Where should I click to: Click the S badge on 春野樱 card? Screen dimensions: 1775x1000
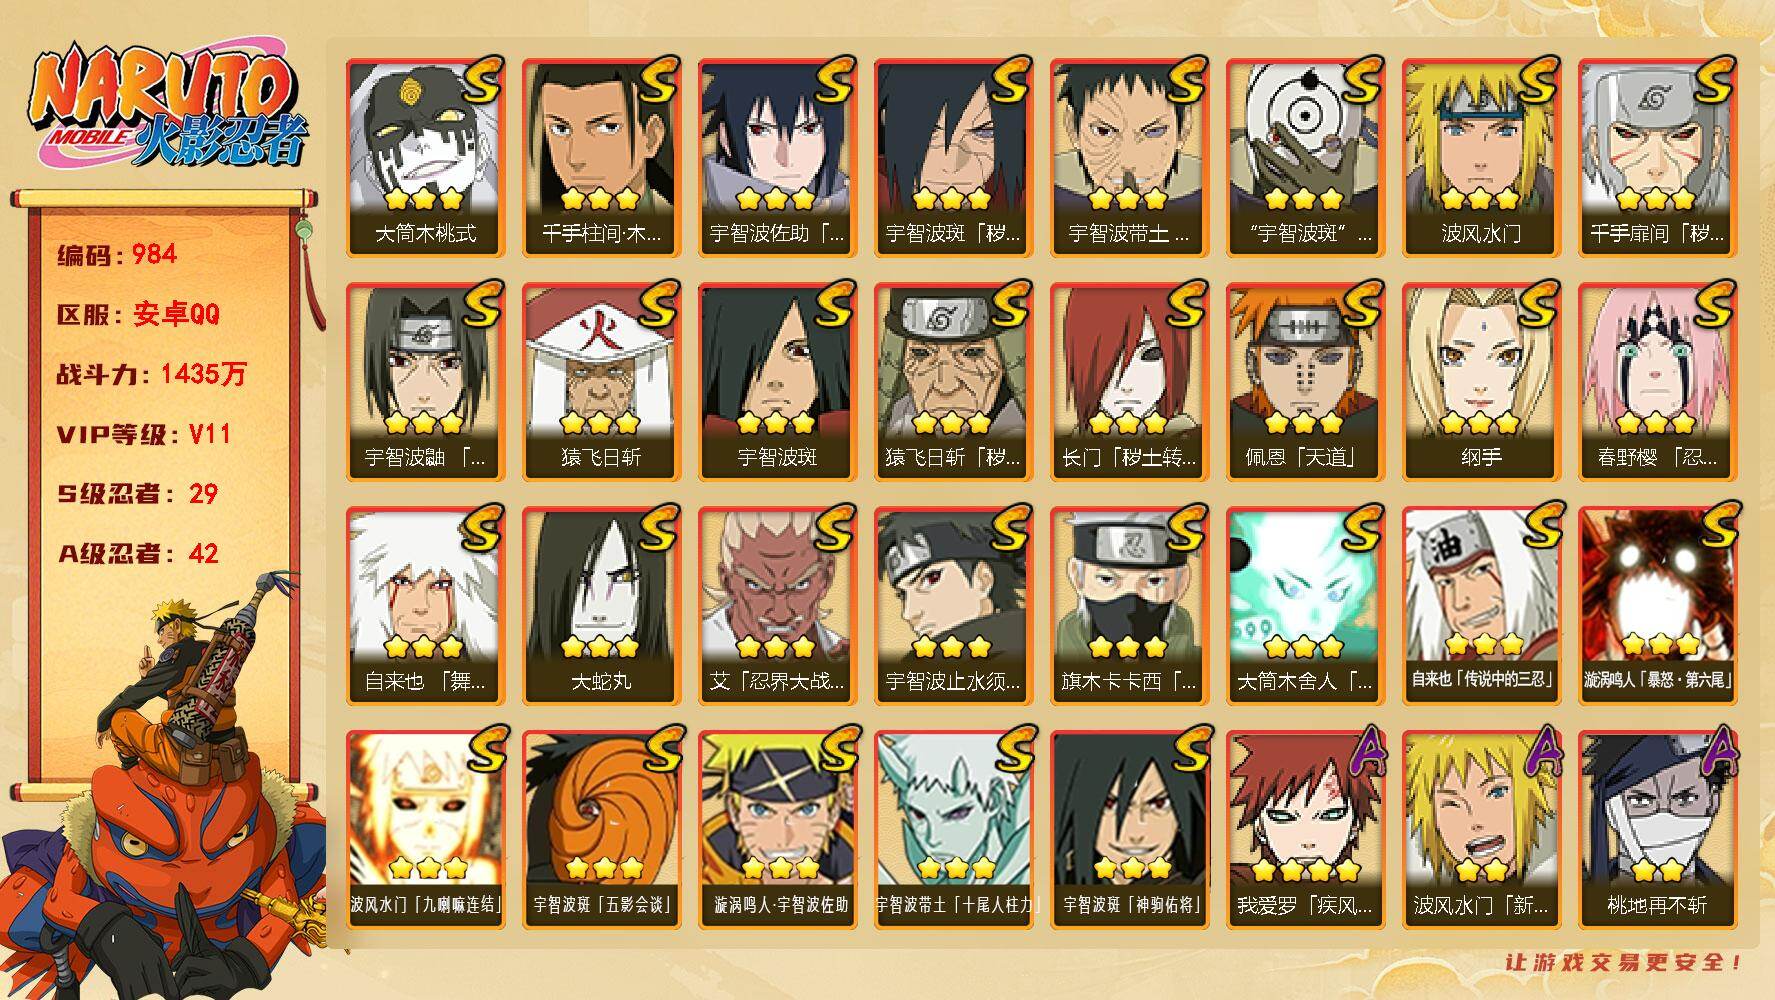[x=1717, y=303]
